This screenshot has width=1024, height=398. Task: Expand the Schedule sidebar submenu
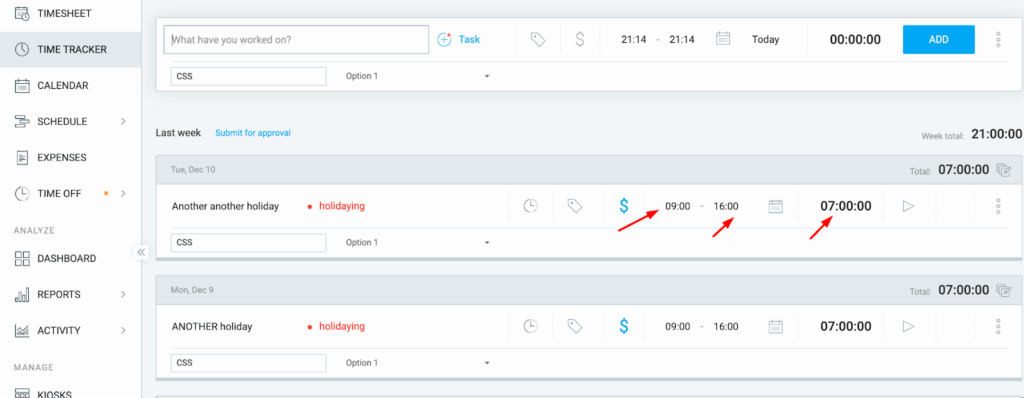(123, 122)
